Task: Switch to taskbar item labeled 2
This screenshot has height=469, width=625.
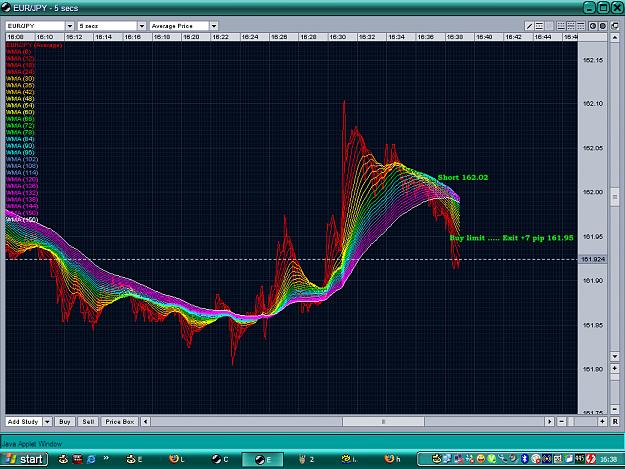Action: [307, 459]
